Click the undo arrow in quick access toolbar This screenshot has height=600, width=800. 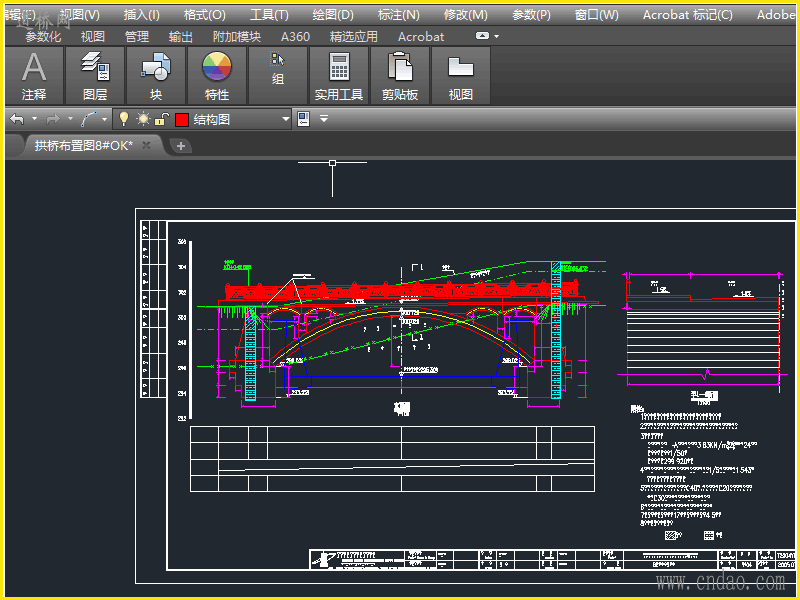point(17,119)
